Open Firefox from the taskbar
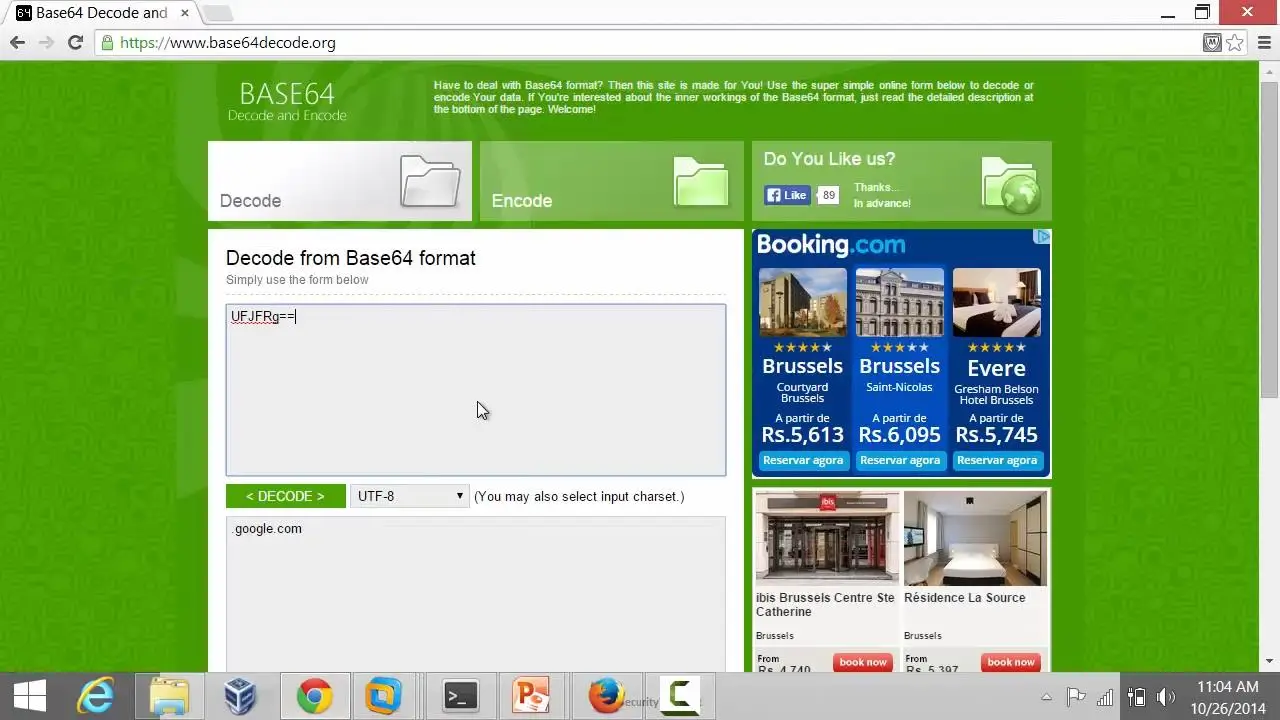Screen dimensions: 1280x720 coord(606,696)
